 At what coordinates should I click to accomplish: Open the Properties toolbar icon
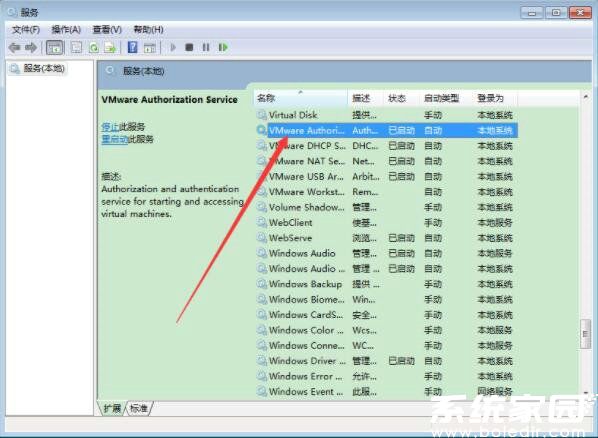[x=76, y=48]
